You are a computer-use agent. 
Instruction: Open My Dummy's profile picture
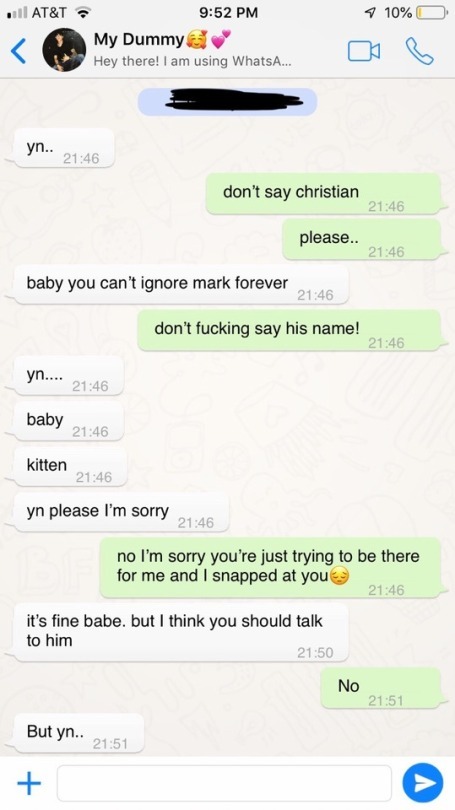(64, 50)
